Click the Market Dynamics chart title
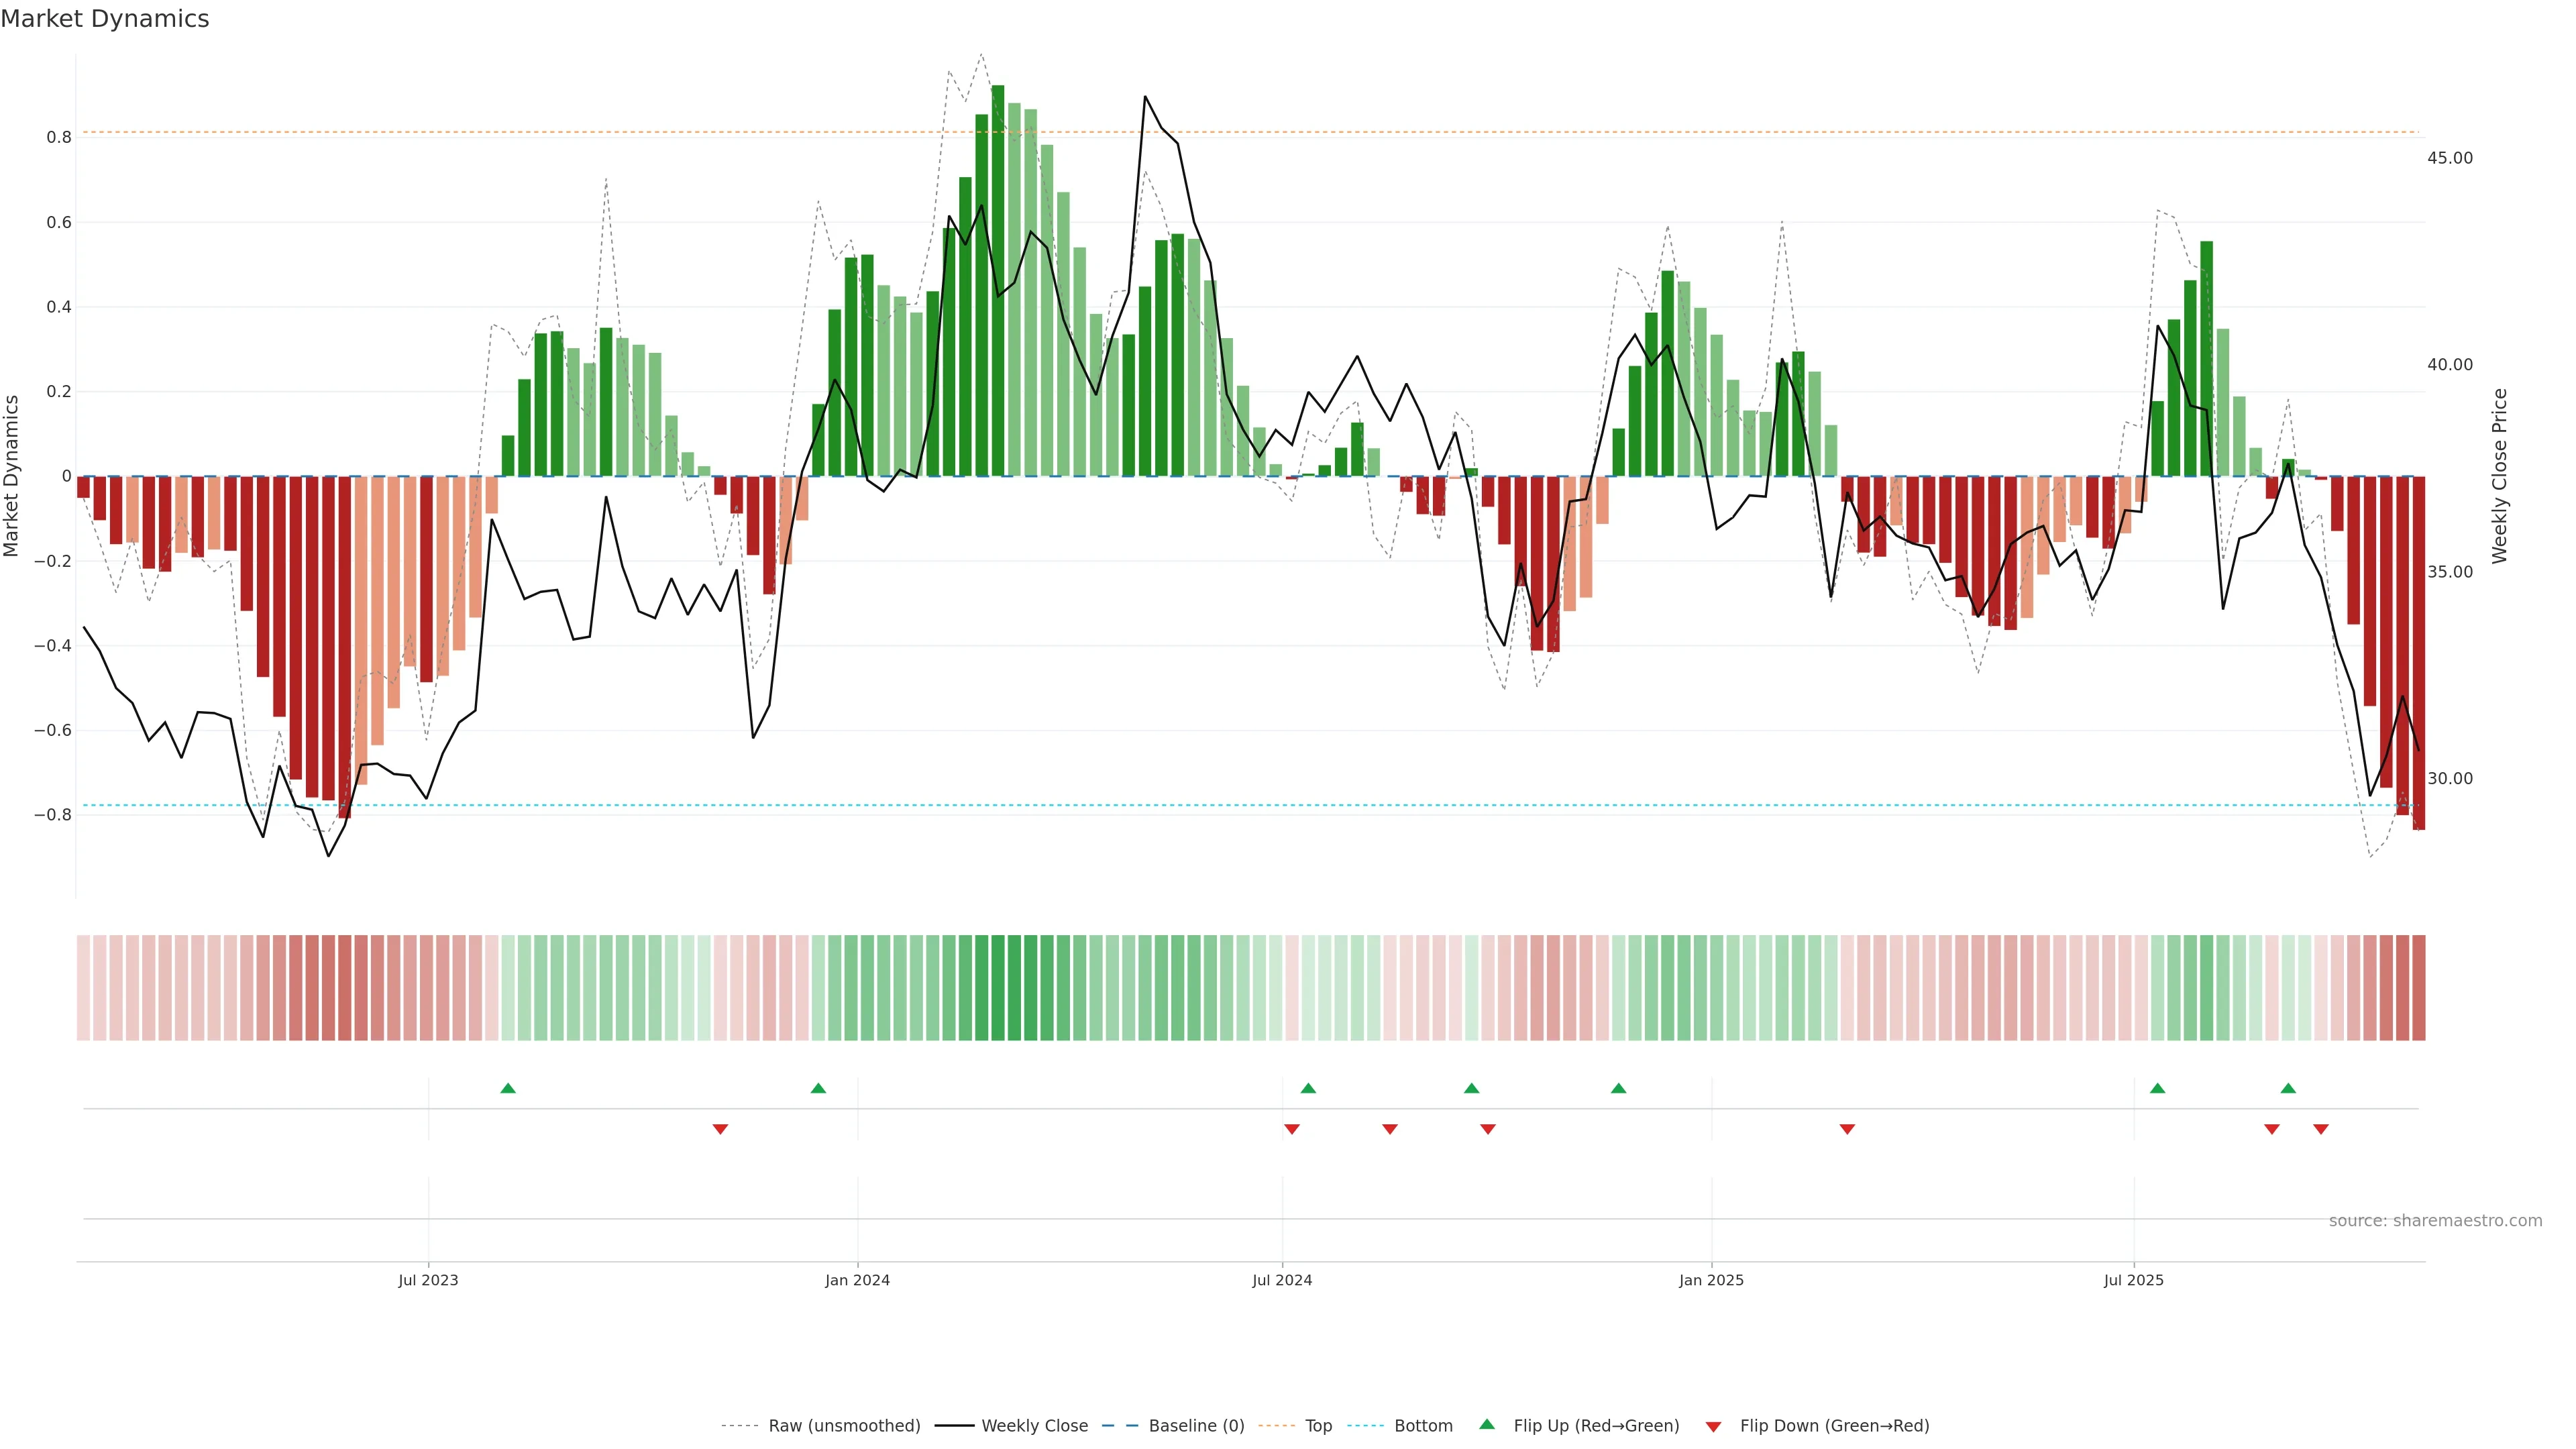The image size is (2576, 1449). pos(105,19)
